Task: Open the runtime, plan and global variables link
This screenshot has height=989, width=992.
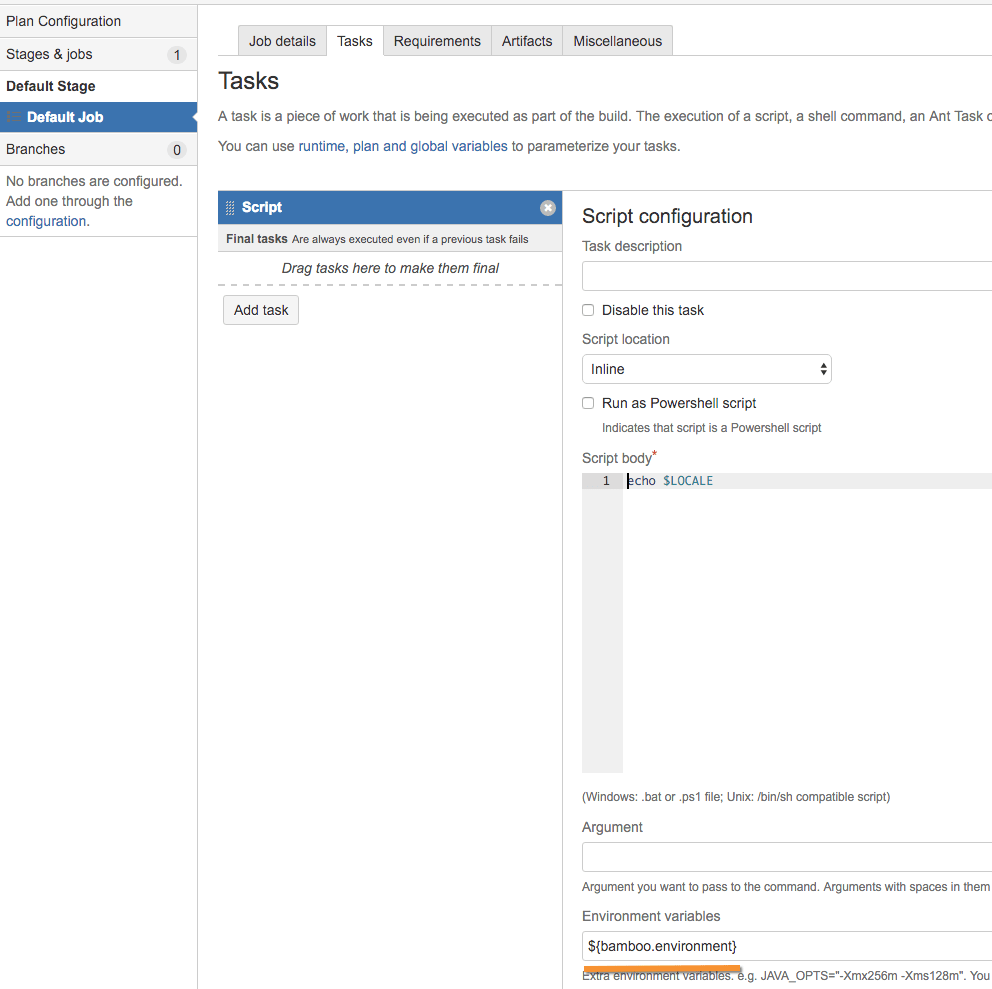Action: [x=401, y=146]
